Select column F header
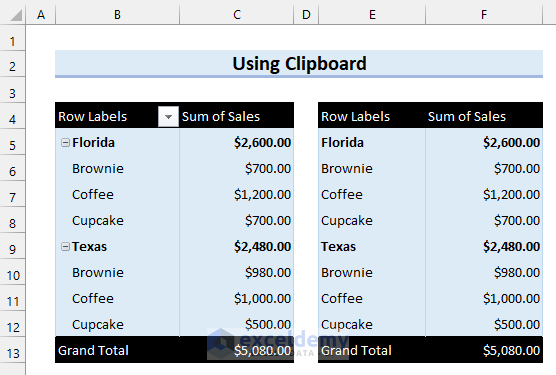 coord(484,15)
